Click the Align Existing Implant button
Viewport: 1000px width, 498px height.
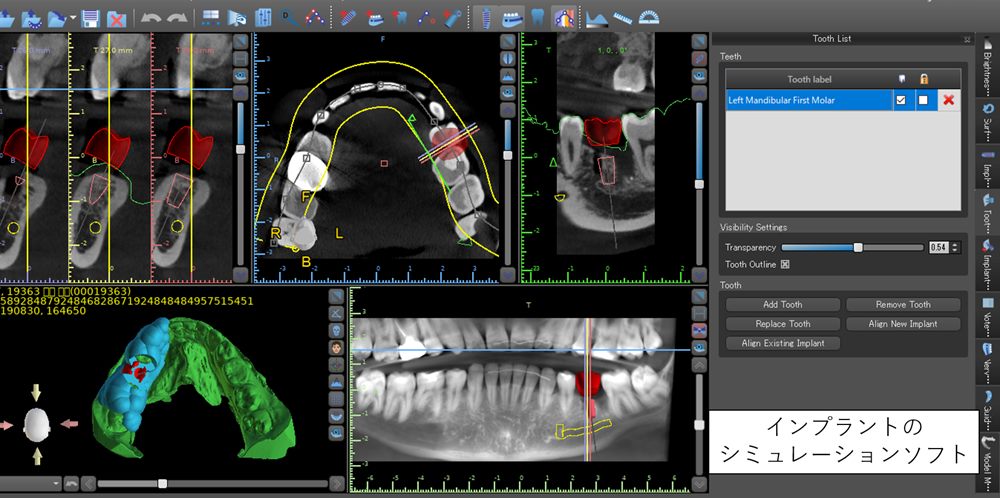coord(783,343)
